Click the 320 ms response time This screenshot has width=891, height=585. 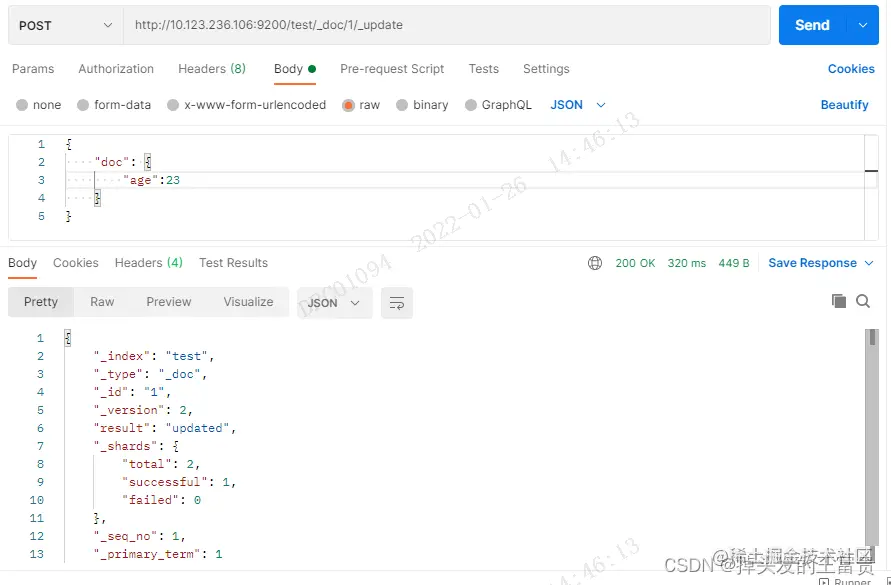686,263
